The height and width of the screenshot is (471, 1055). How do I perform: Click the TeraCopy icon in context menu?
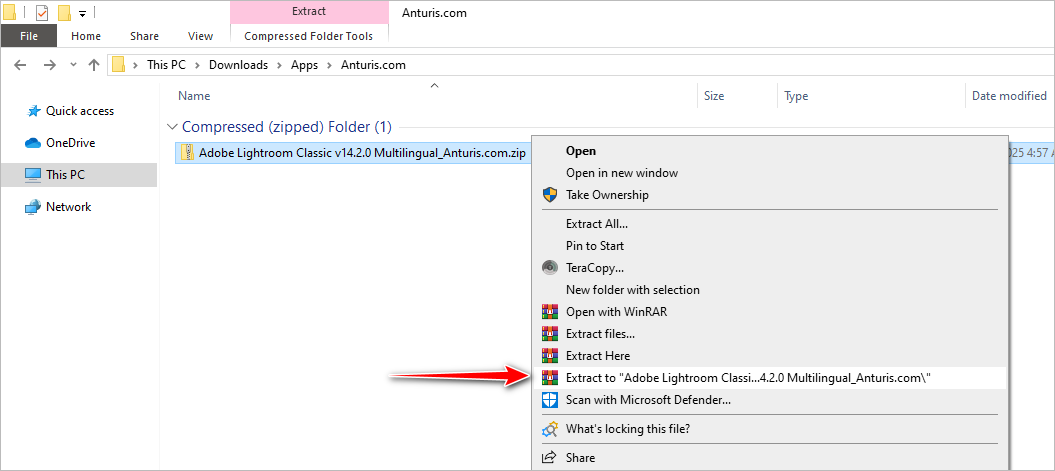549,268
